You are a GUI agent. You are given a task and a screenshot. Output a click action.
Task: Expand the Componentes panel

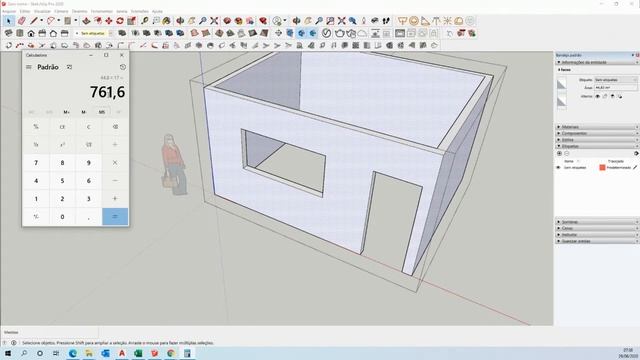tap(597, 133)
